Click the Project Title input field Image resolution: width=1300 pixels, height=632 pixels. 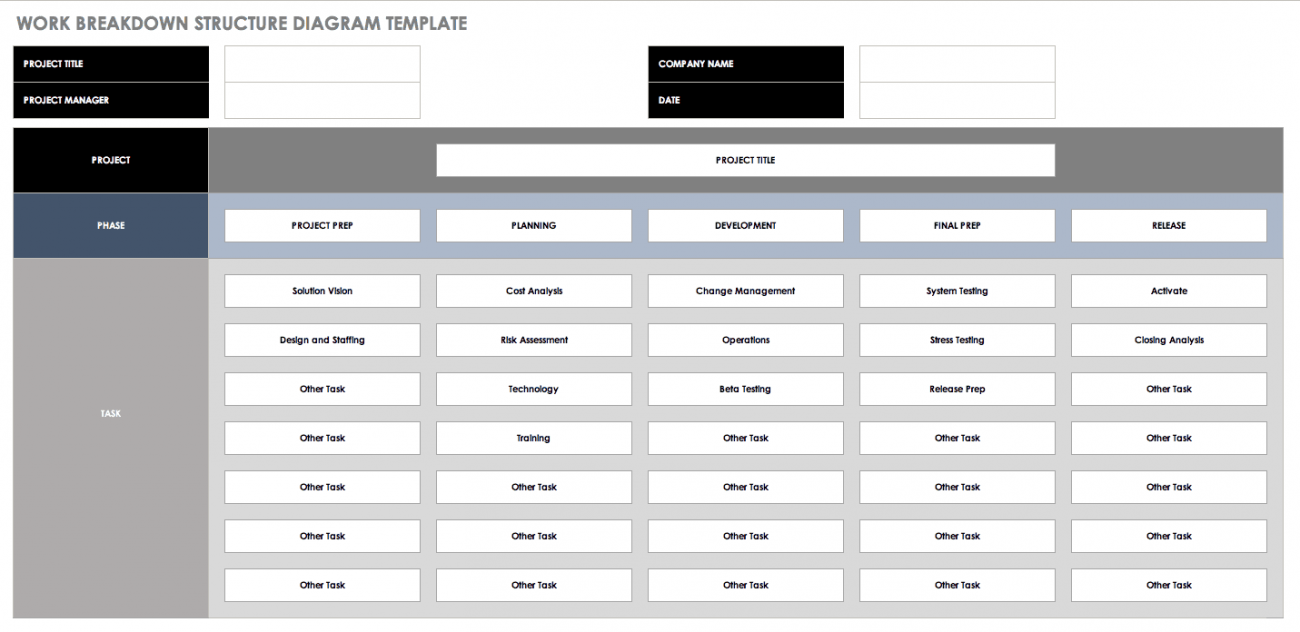point(322,64)
